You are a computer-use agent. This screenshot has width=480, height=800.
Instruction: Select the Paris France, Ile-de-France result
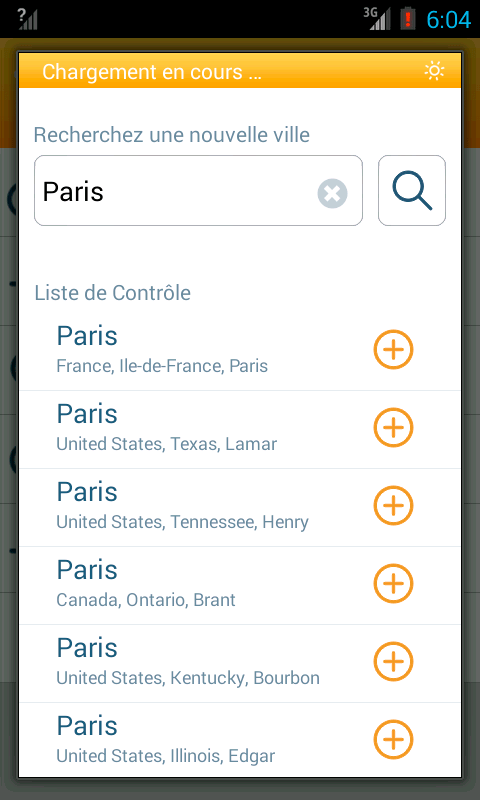(x=240, y=352)
